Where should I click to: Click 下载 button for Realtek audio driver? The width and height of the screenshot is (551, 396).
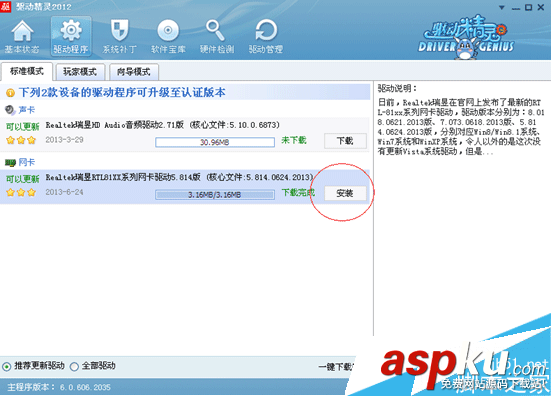point(345,141)
